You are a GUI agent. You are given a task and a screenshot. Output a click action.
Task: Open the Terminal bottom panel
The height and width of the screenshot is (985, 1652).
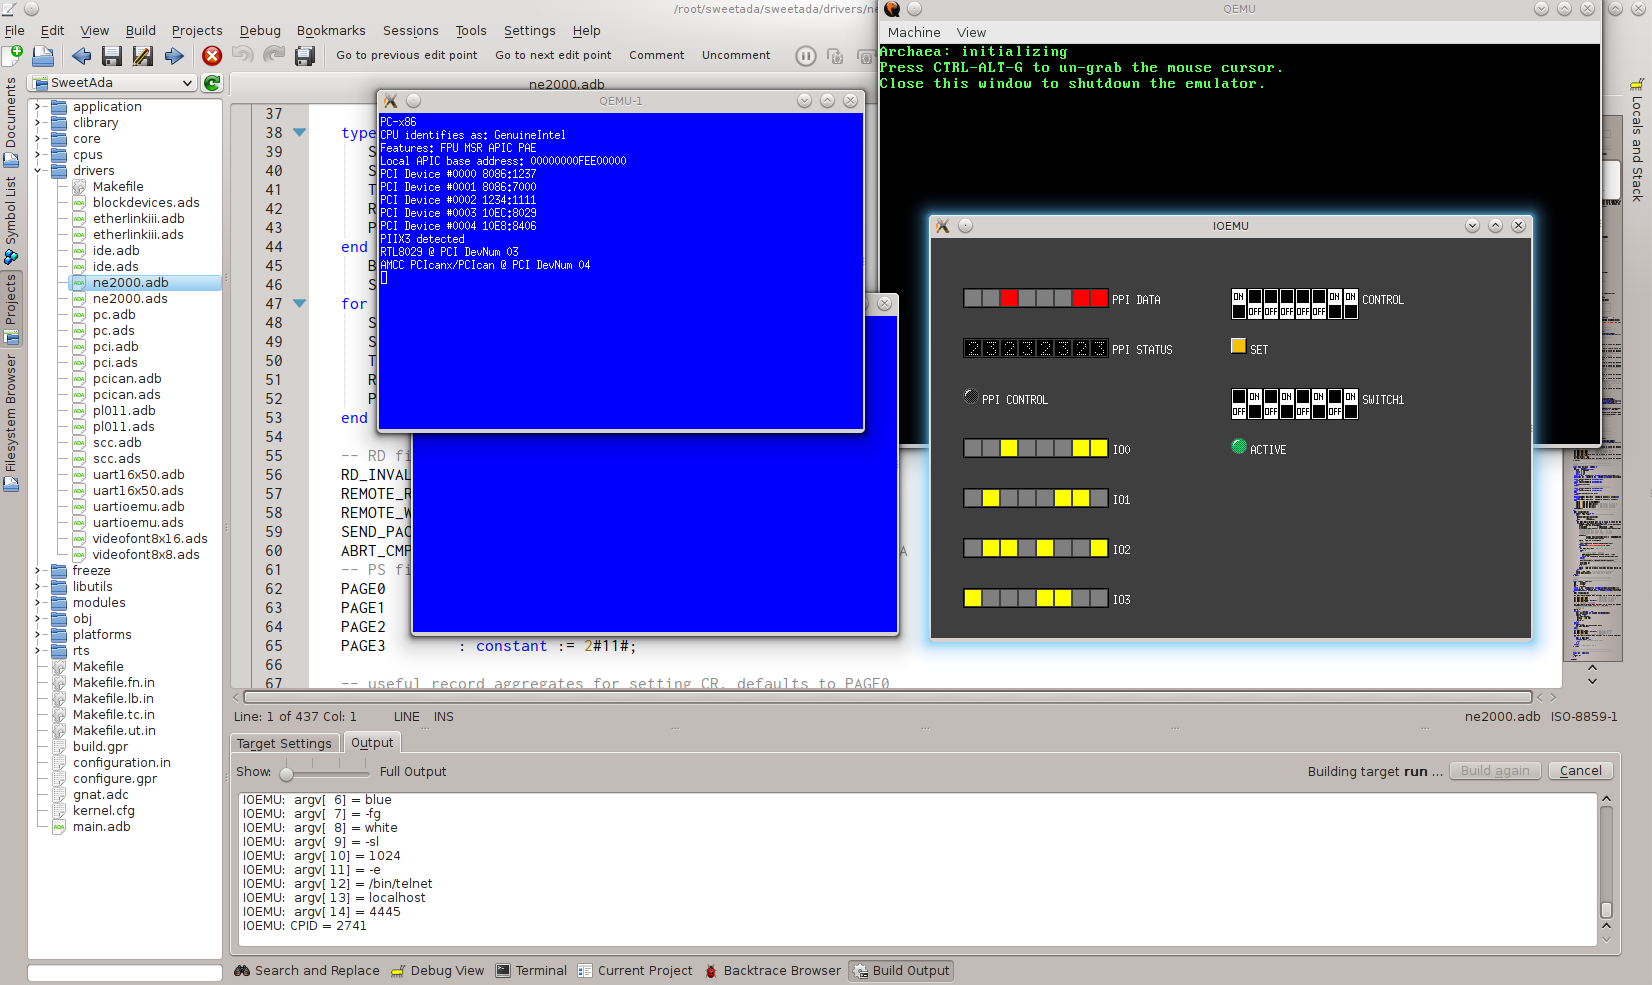(531, 971)
